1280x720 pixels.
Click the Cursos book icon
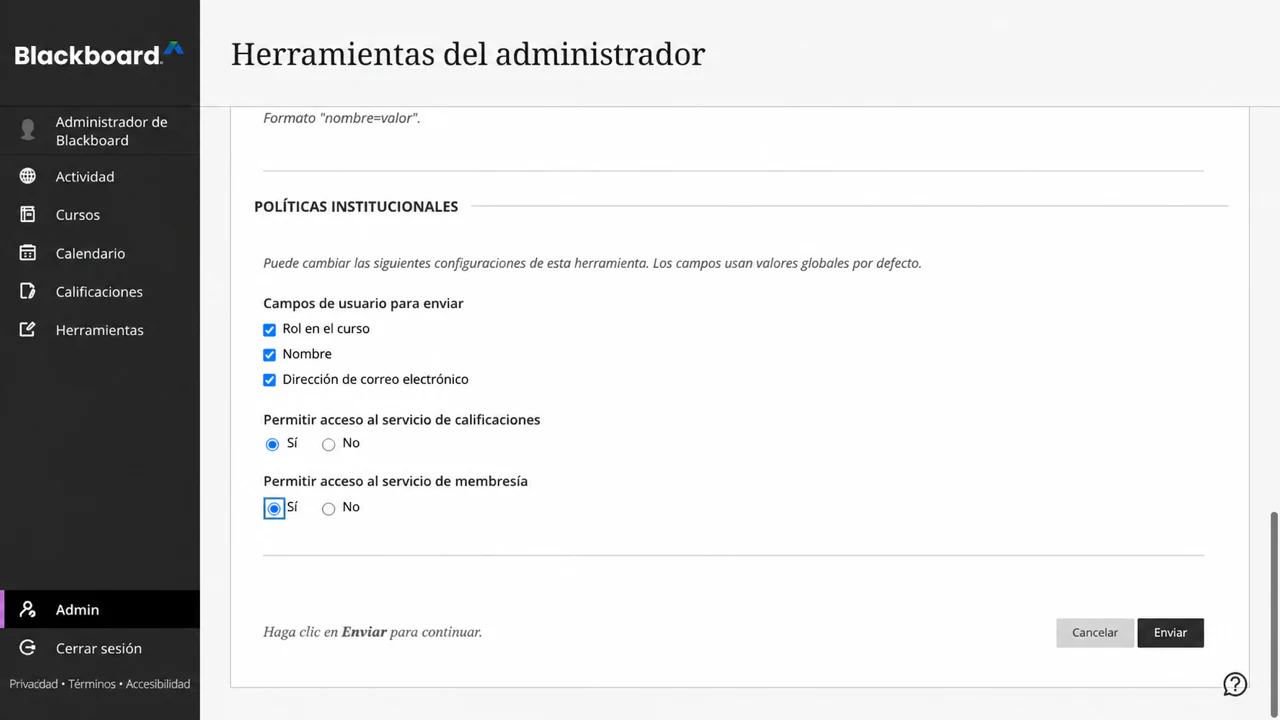point(28,214)
